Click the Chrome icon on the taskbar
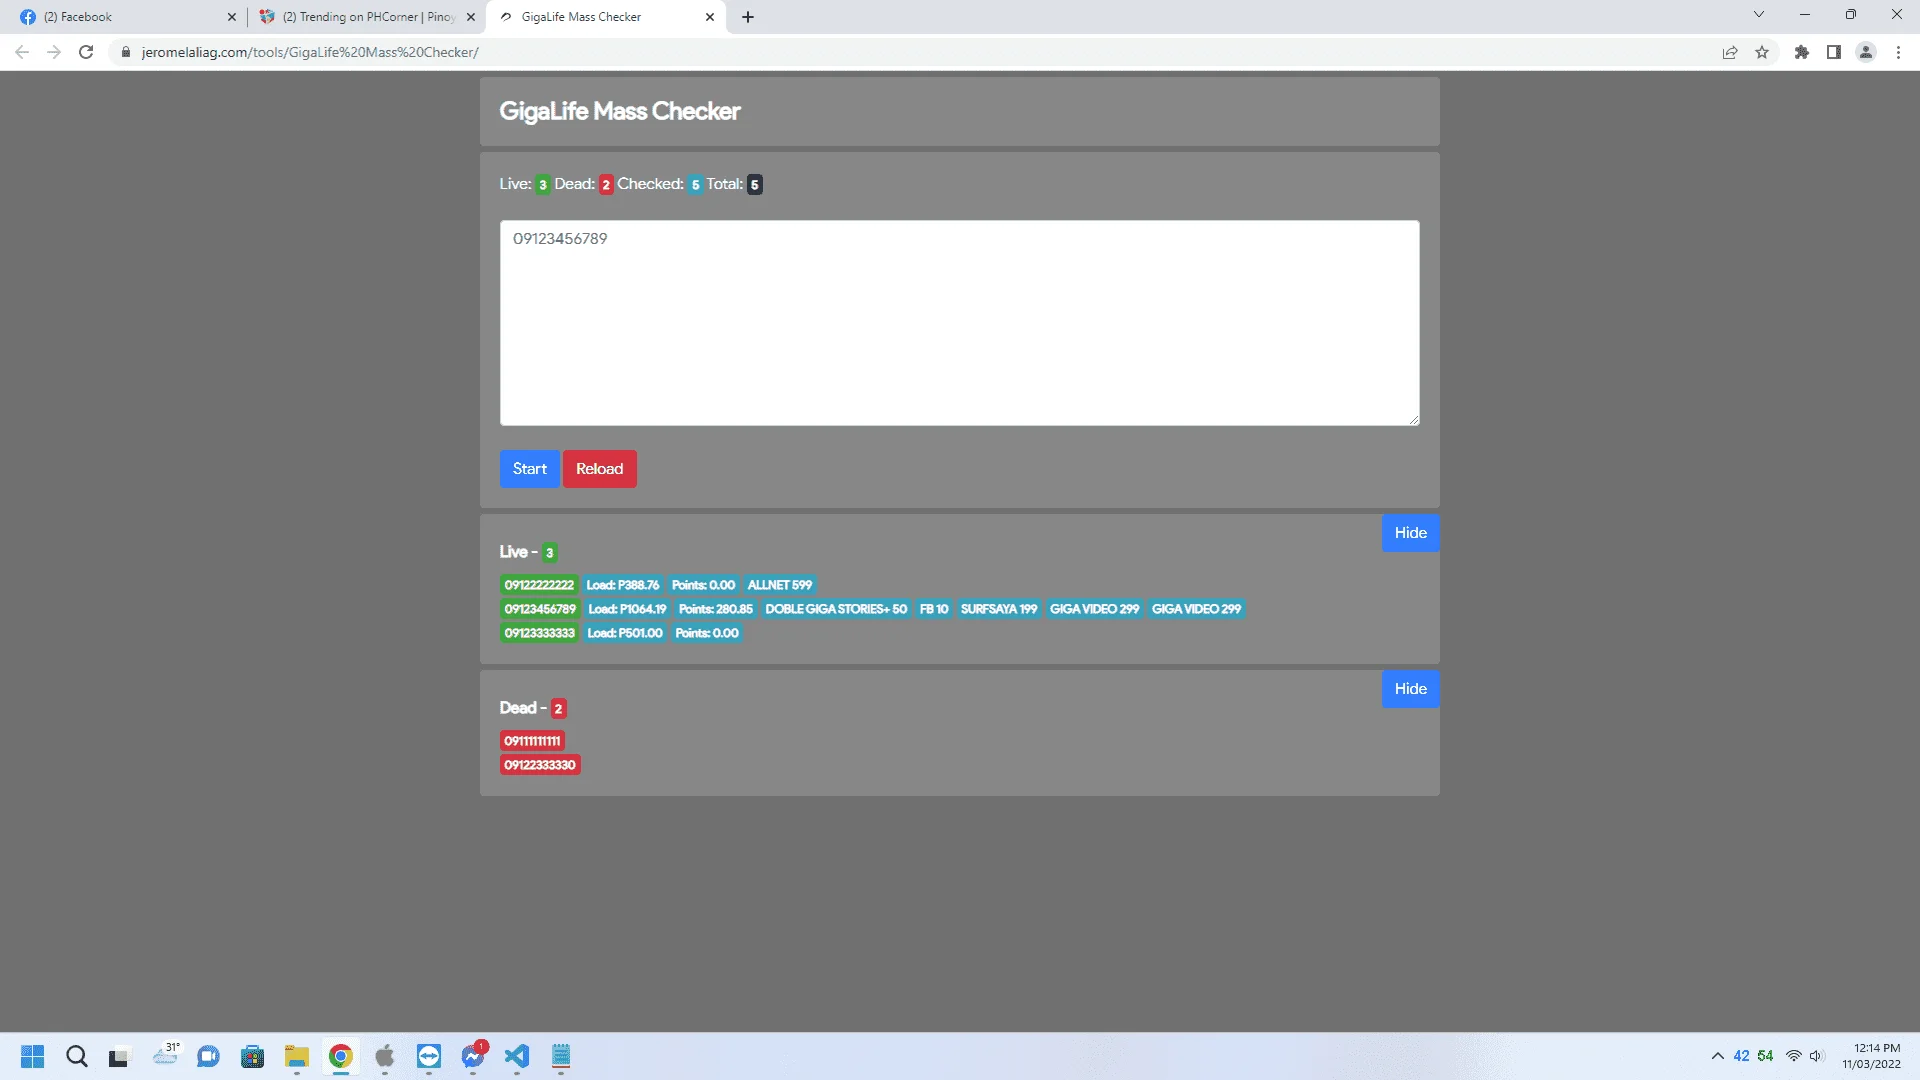1920x1080 pixels. (341, 1057)
